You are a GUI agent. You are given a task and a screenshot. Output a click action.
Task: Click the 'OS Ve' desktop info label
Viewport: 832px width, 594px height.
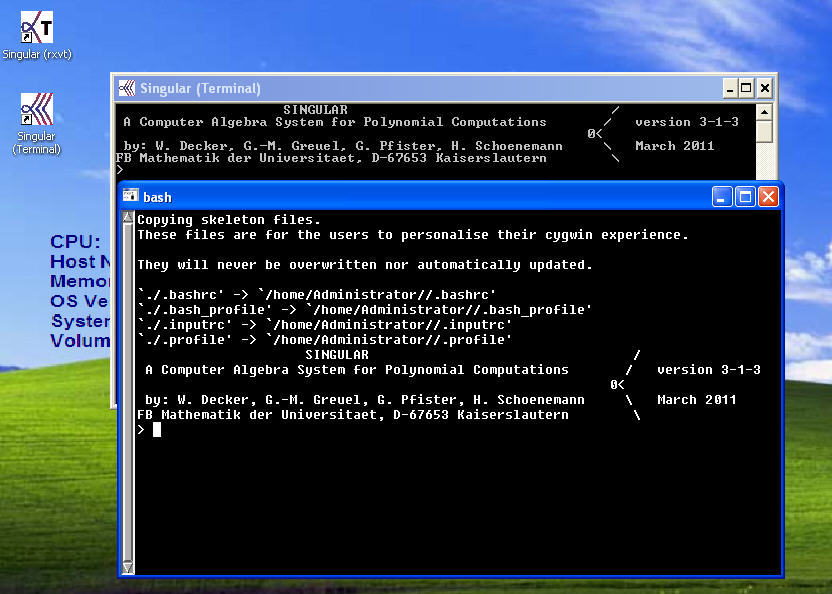pos(79,301)
